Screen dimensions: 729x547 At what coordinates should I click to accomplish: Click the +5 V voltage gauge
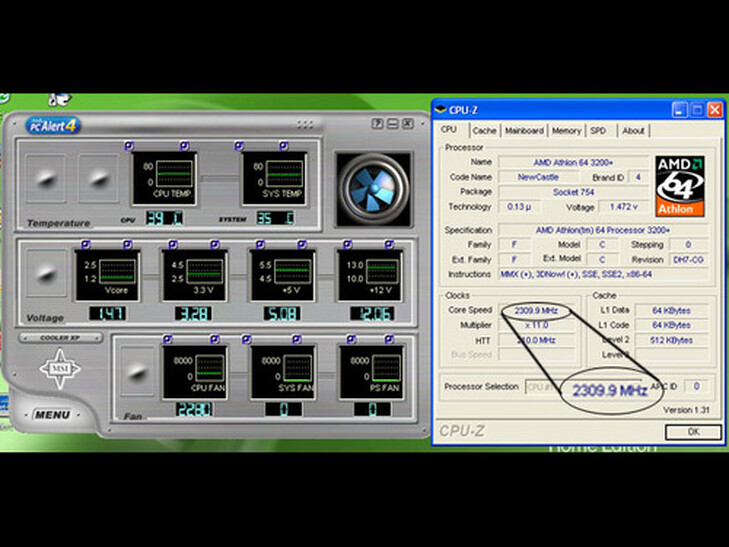pos(282,276)
